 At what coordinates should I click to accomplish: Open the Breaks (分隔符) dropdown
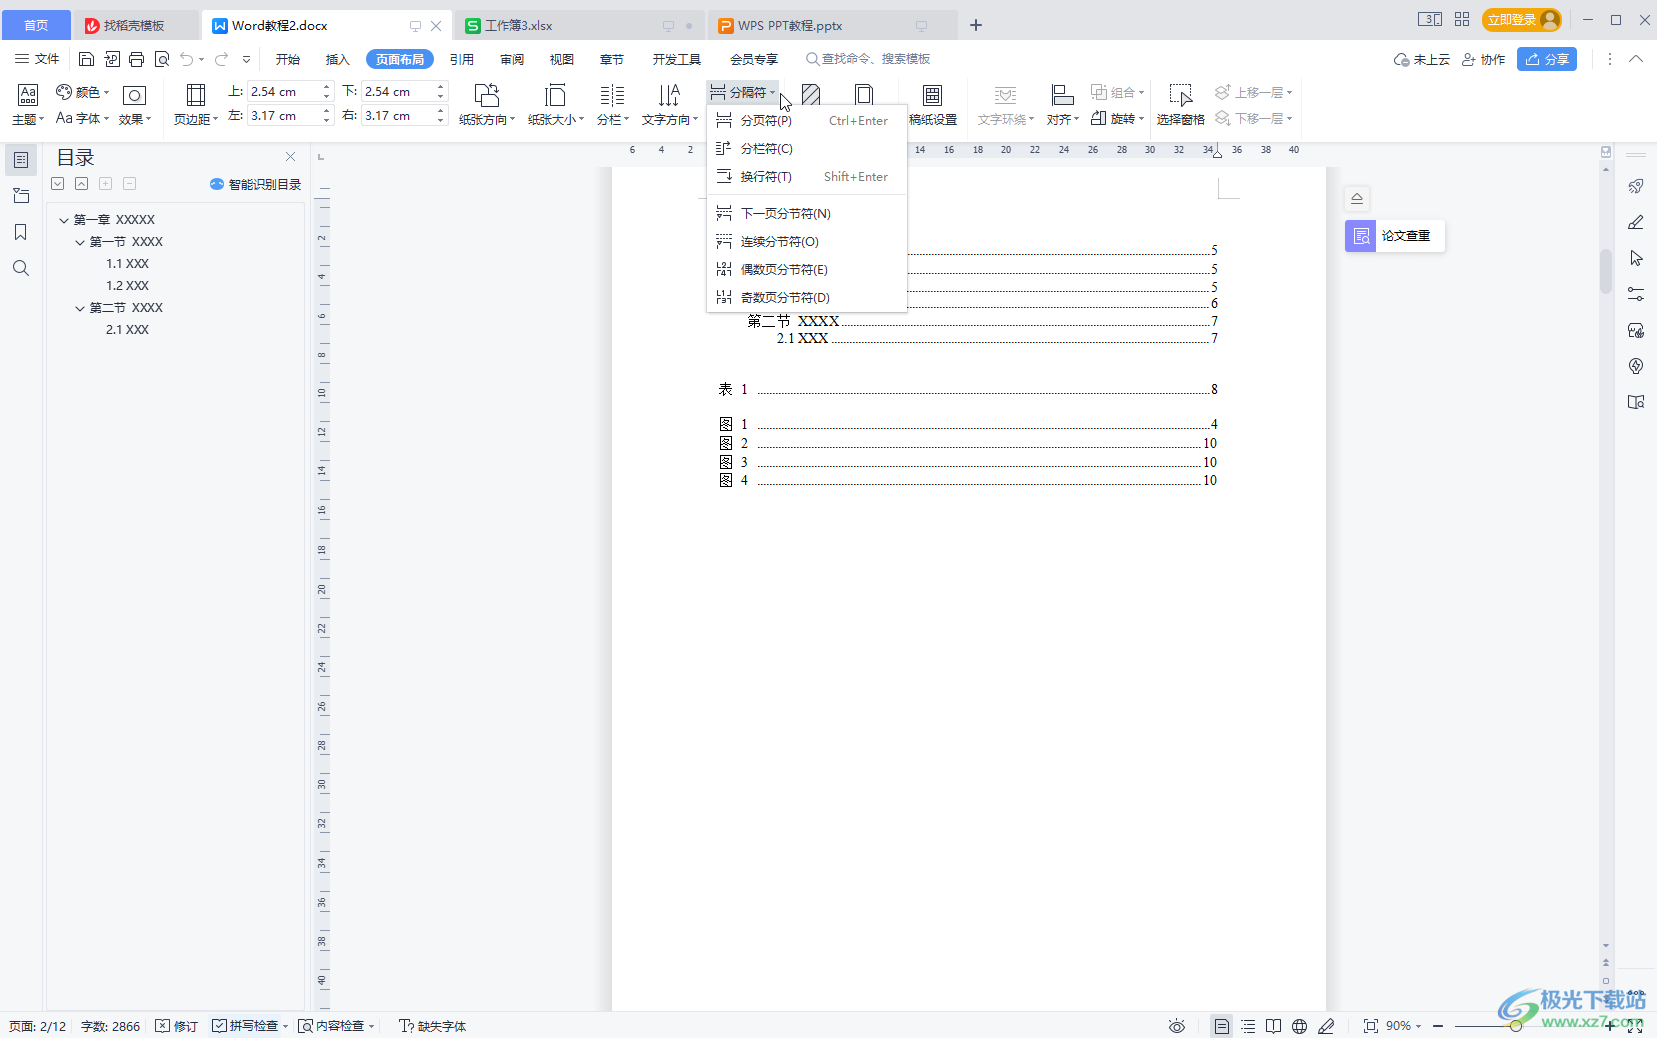click(743, 92)
